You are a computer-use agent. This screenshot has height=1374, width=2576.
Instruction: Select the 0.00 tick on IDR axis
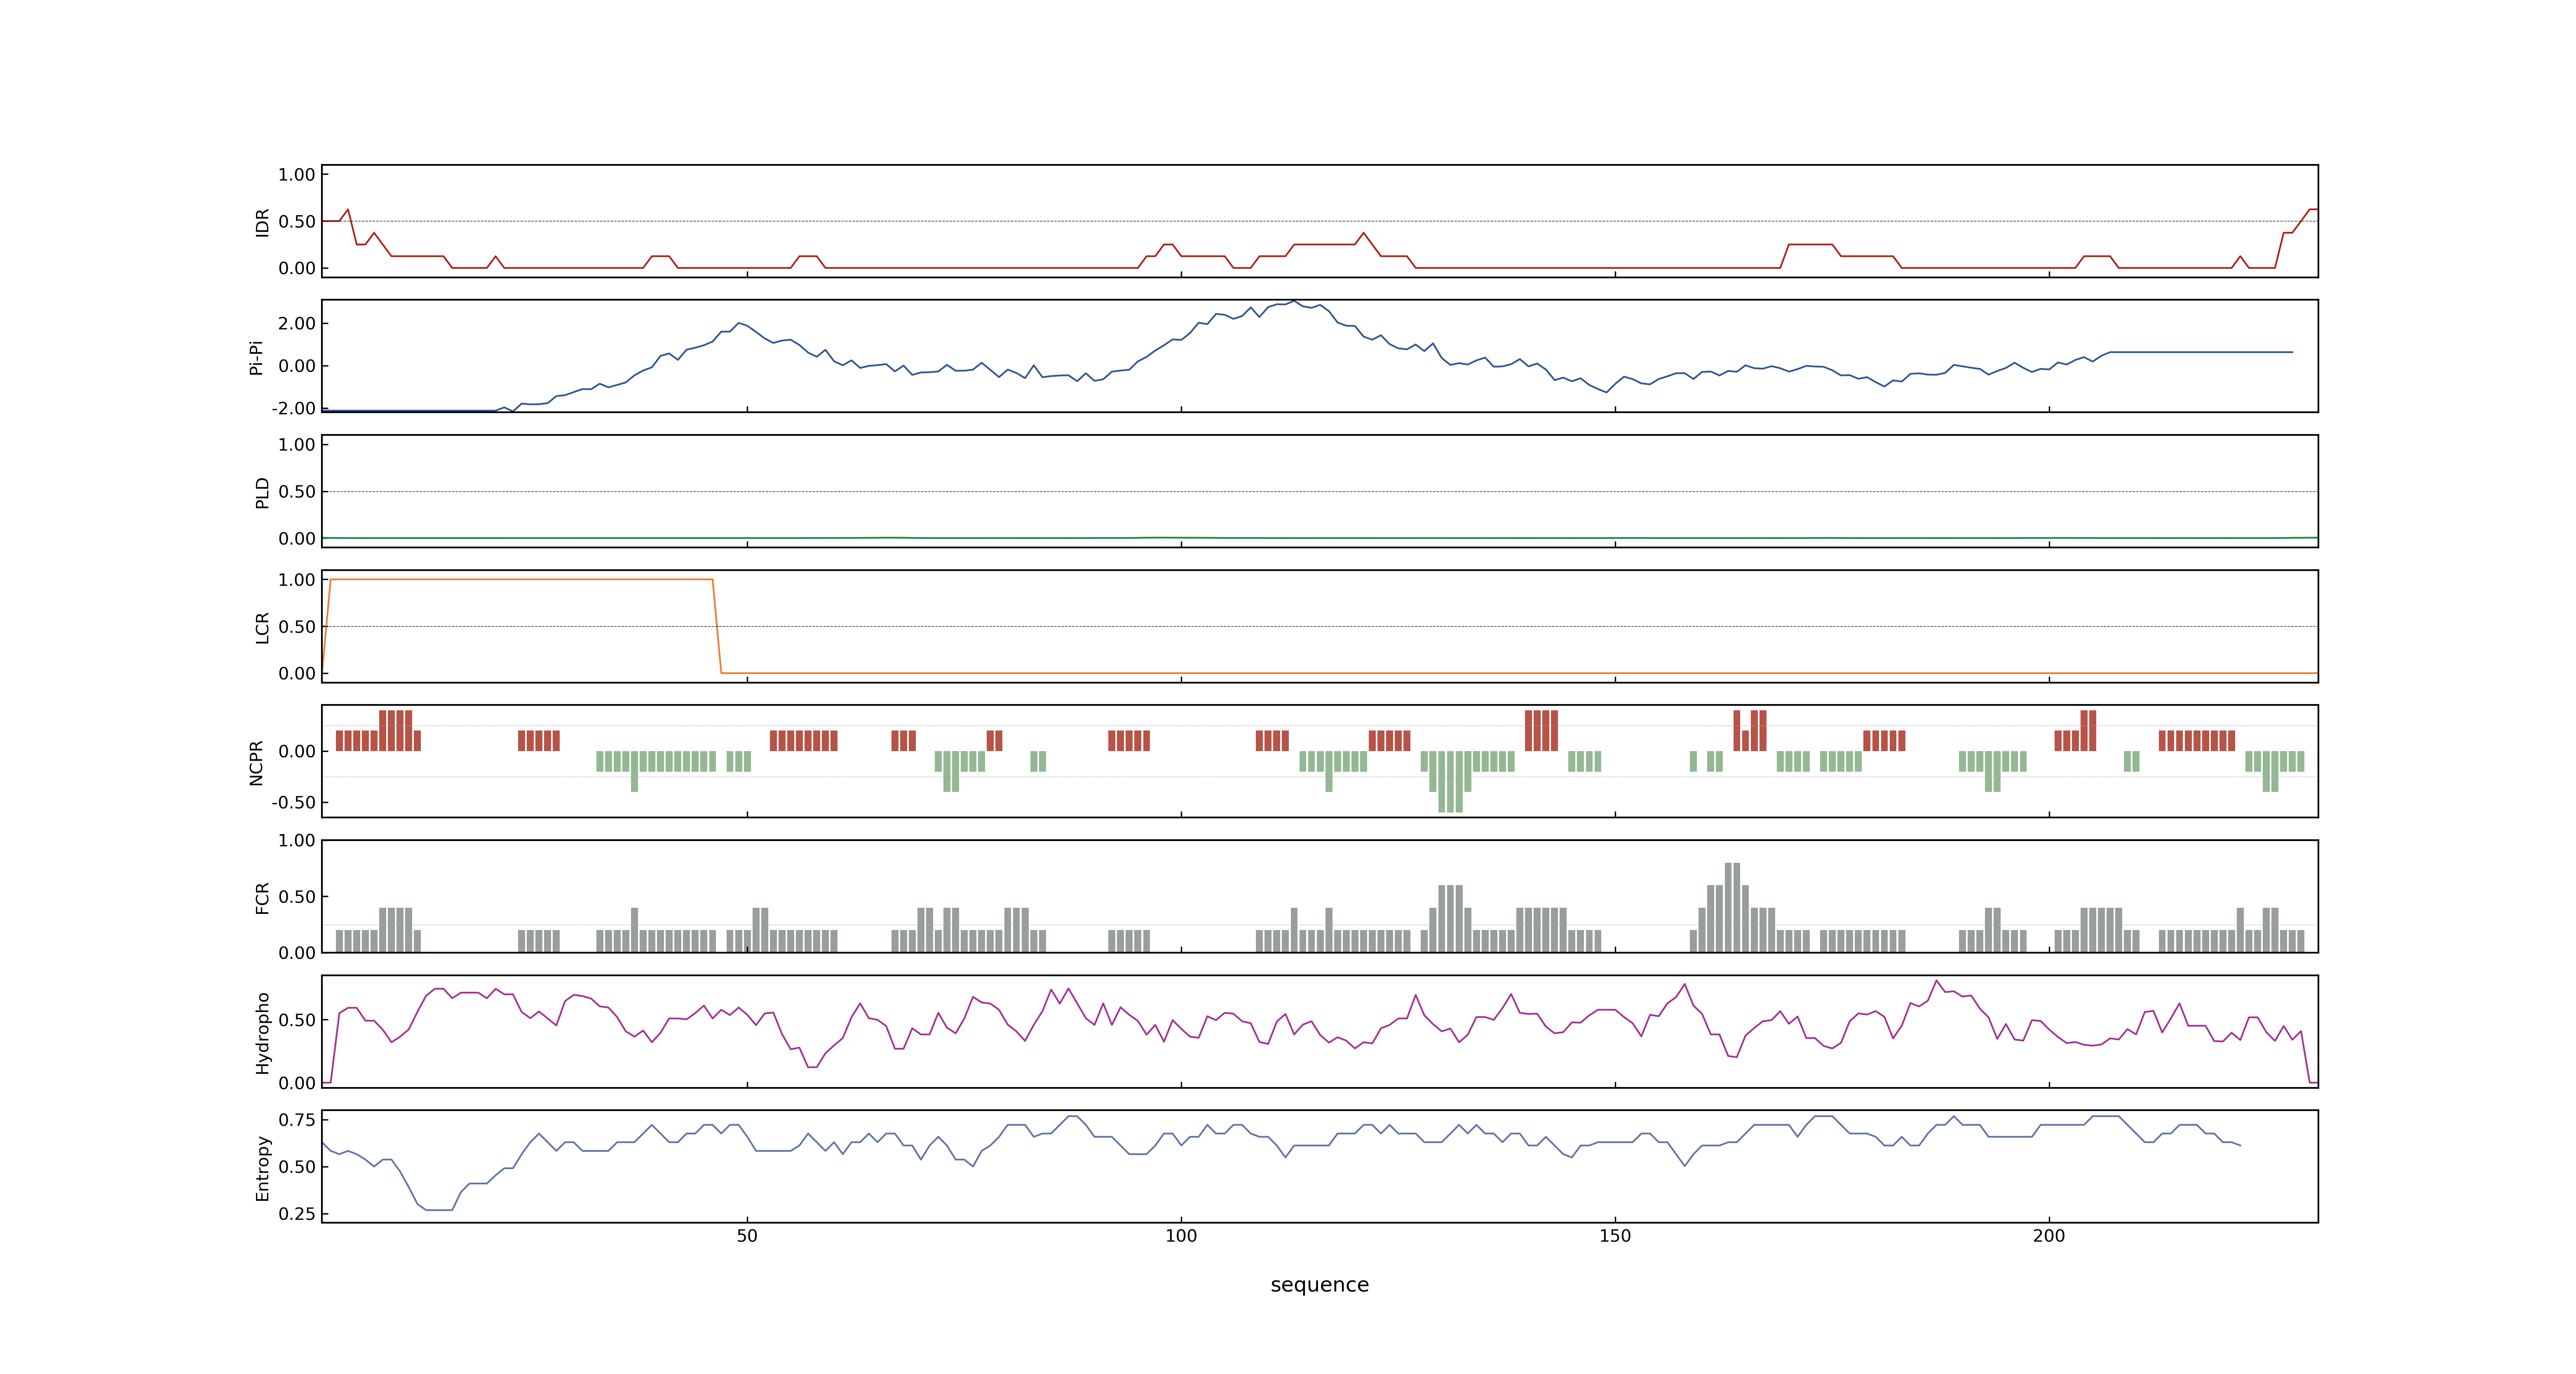click(x=297, y=268)
